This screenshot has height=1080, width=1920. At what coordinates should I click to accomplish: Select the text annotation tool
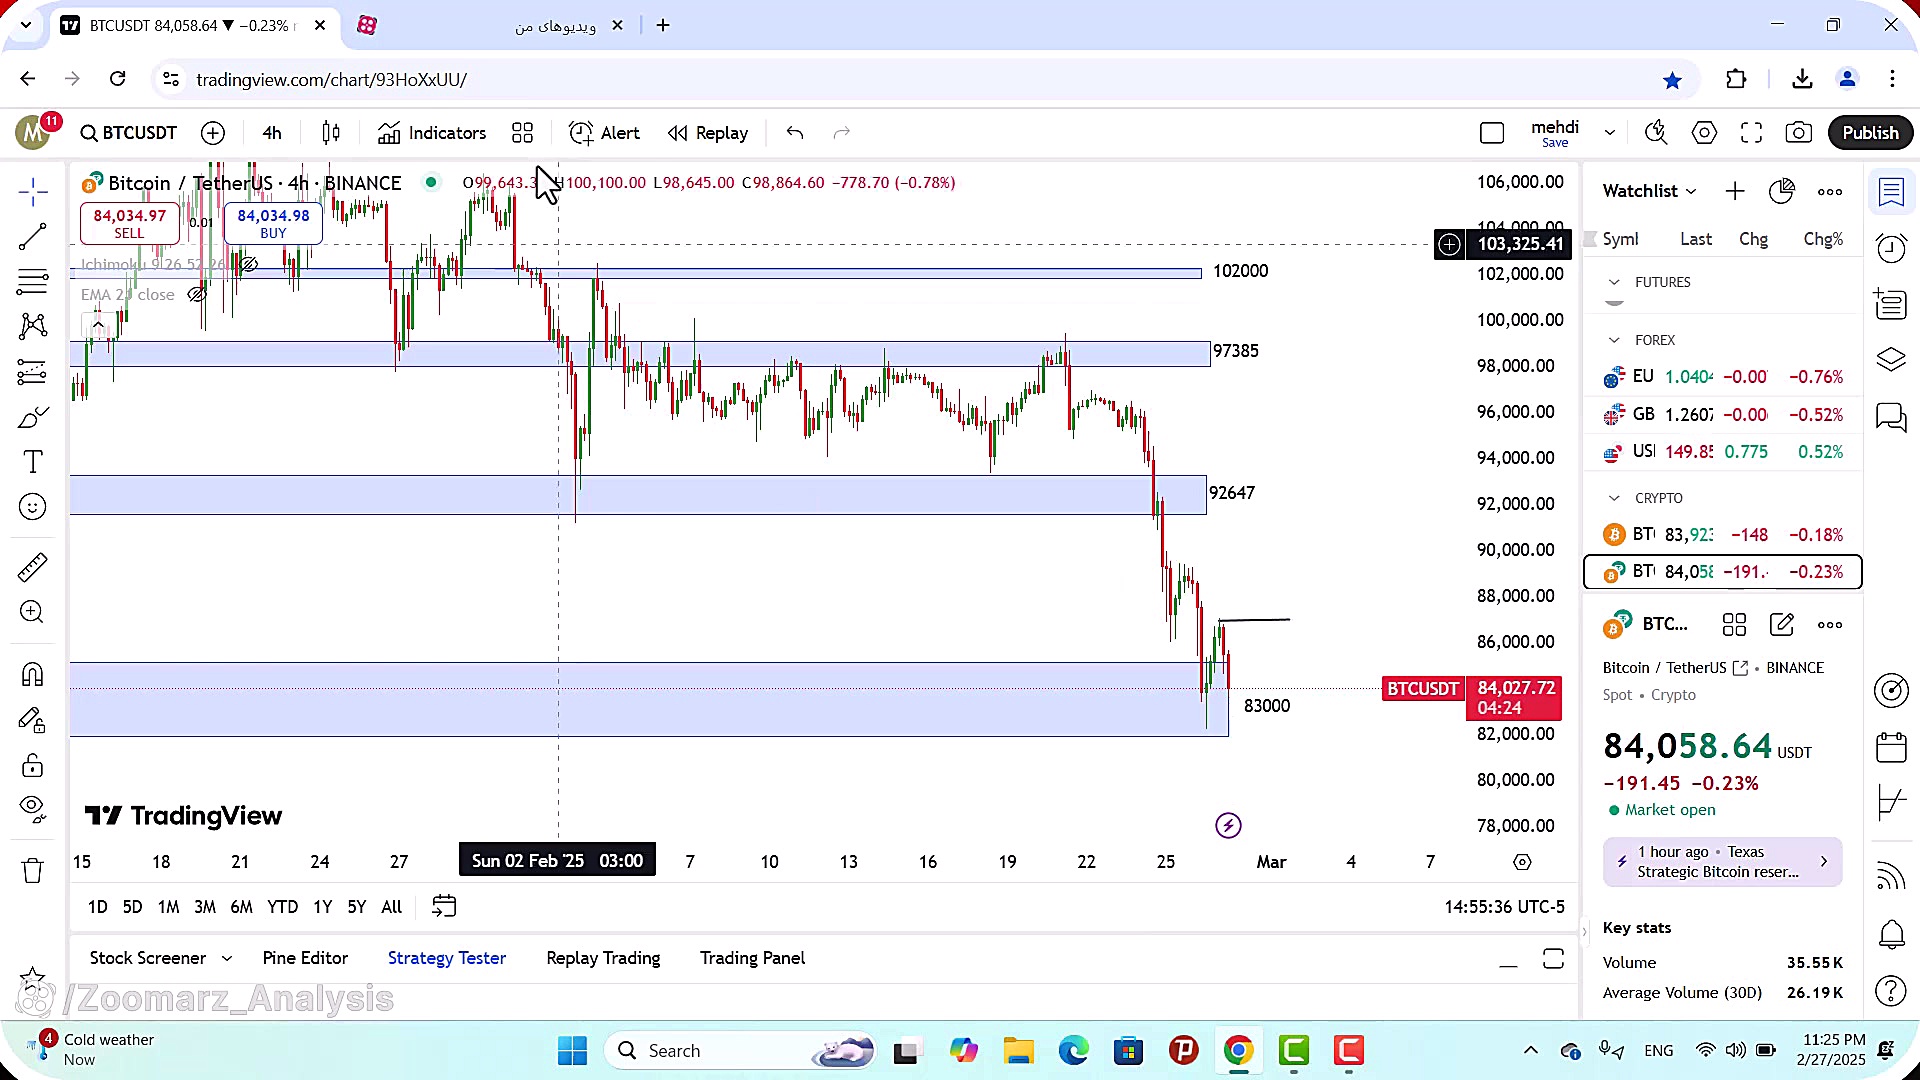pyautogui.click(x=32, y=462)
